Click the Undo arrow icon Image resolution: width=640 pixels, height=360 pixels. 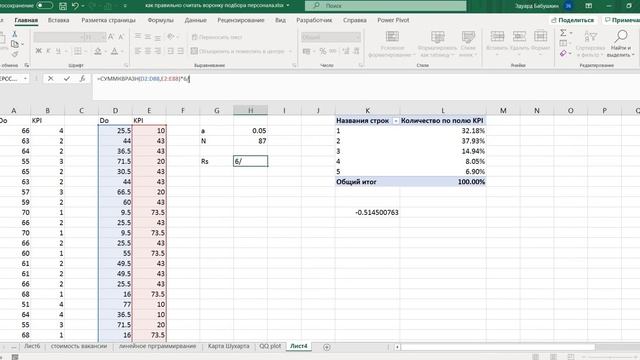pyautogui.click(x=75, y=6)
